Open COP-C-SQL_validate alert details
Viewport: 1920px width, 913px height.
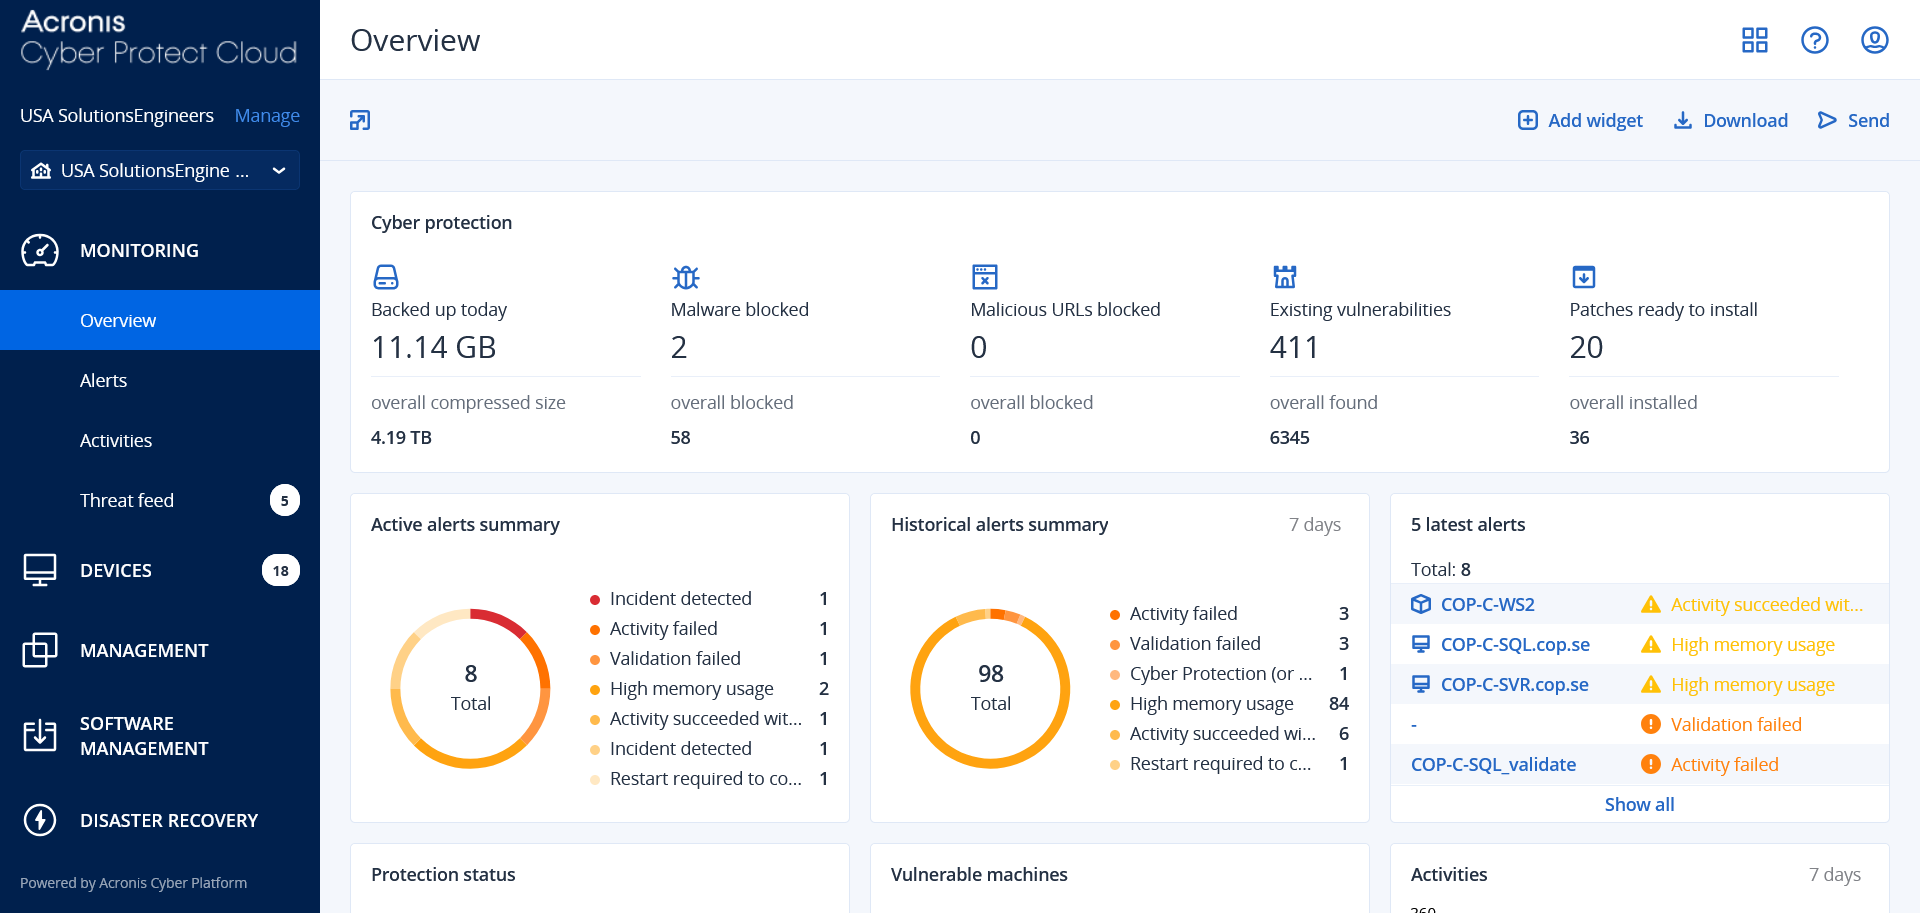pos(1493,764)
